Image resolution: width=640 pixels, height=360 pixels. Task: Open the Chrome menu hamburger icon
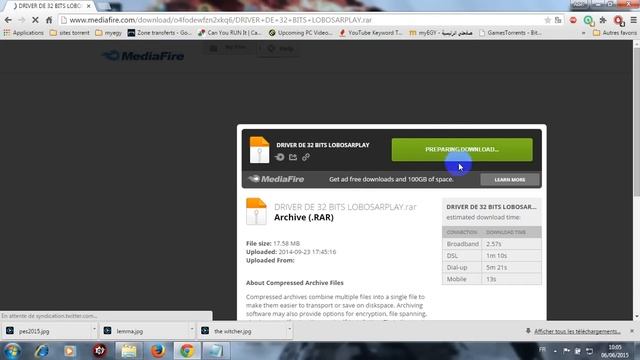coord(633,20)
